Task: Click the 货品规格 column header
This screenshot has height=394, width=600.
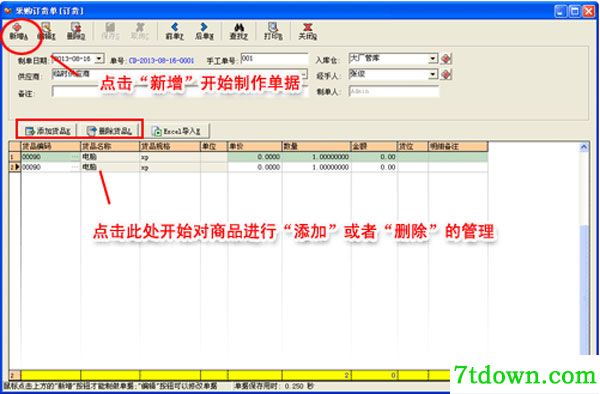Action: pos(170,146)
